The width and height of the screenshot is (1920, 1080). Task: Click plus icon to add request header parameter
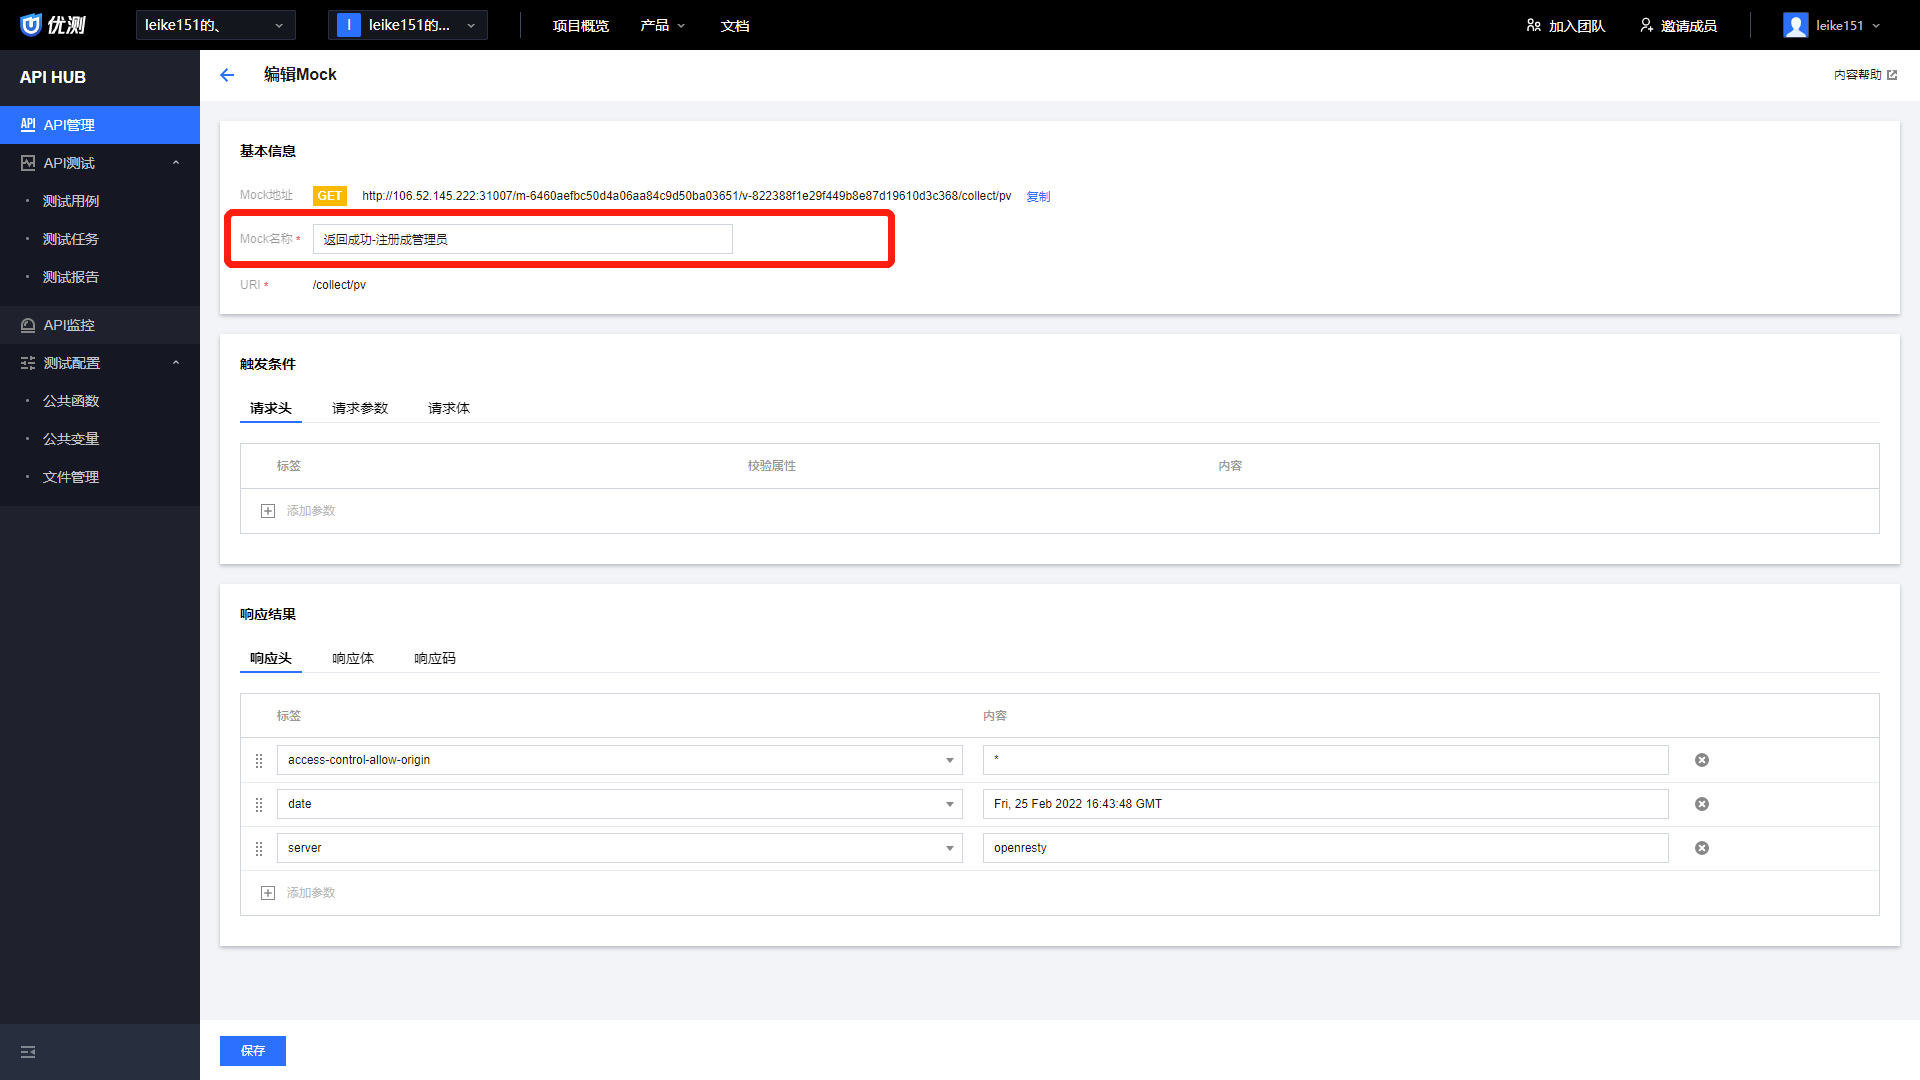click(x=268, y=511)
